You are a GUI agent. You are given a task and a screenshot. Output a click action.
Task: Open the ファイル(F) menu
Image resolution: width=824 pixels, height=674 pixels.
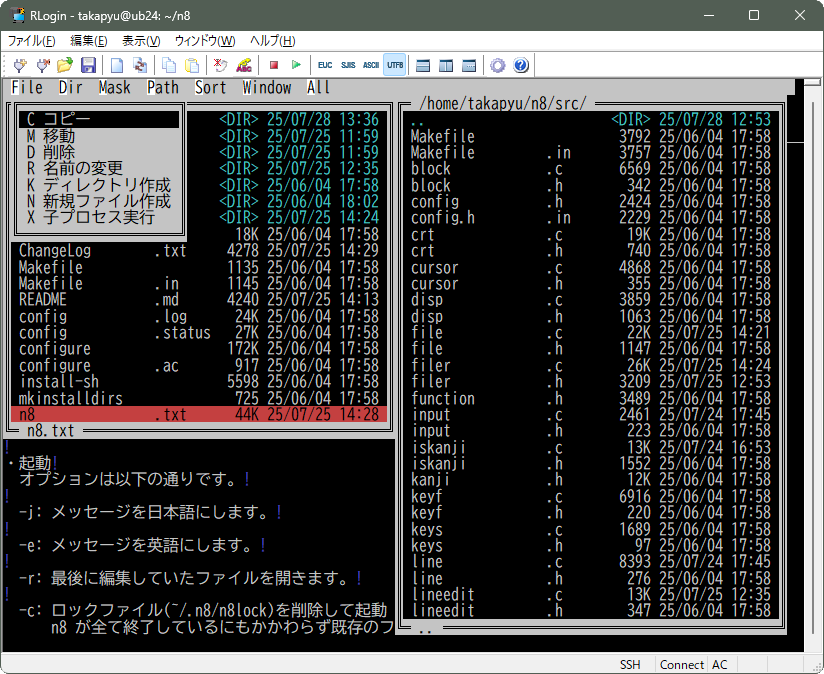point(31,41)
